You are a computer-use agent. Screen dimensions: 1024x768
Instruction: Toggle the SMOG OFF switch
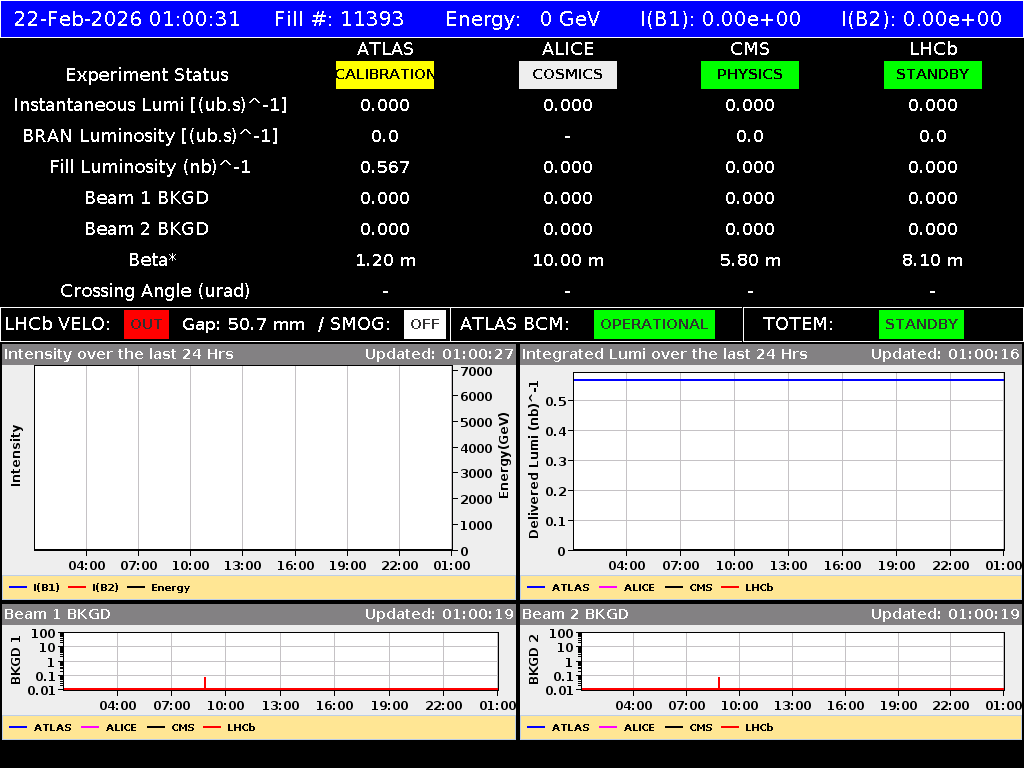pos(424,324)
